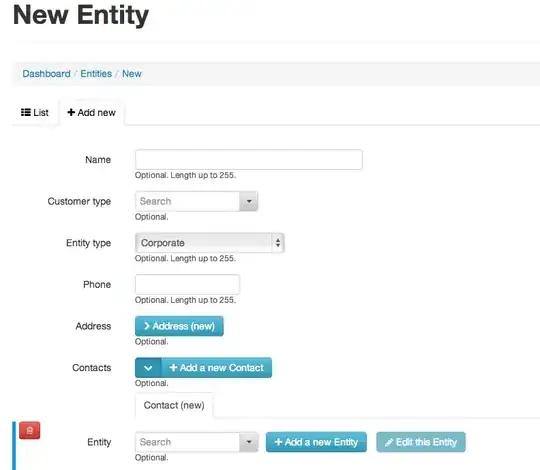The image size is (540, 470).
Task: Click the New breadcrumb link
Action: click(132, 74)
